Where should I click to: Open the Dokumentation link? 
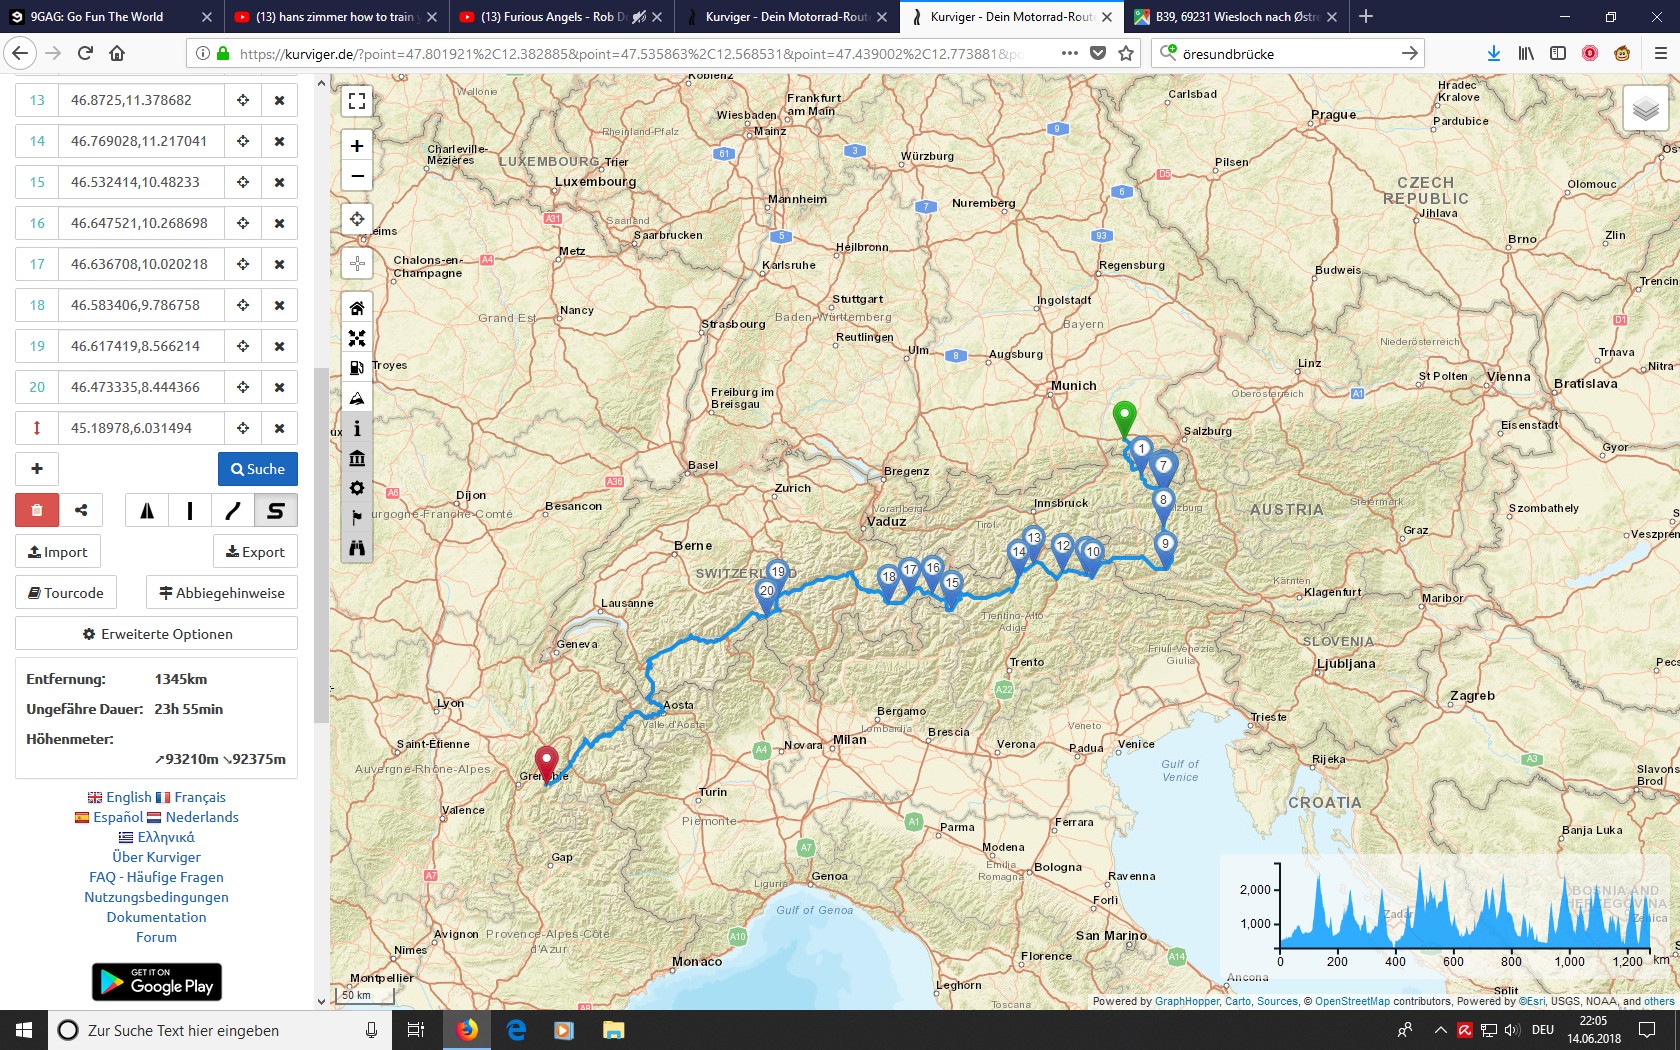157,917
